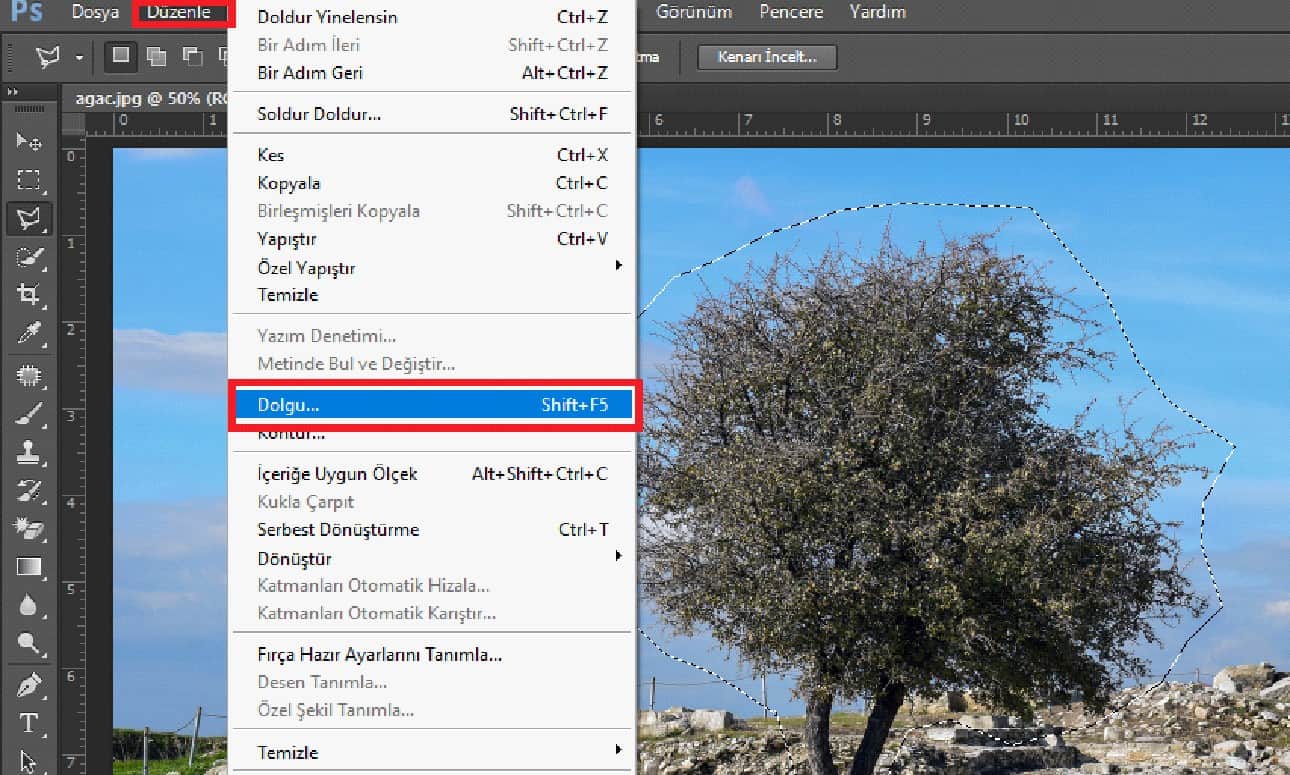Select the Eyedropper tool

(x=29, y=333)
